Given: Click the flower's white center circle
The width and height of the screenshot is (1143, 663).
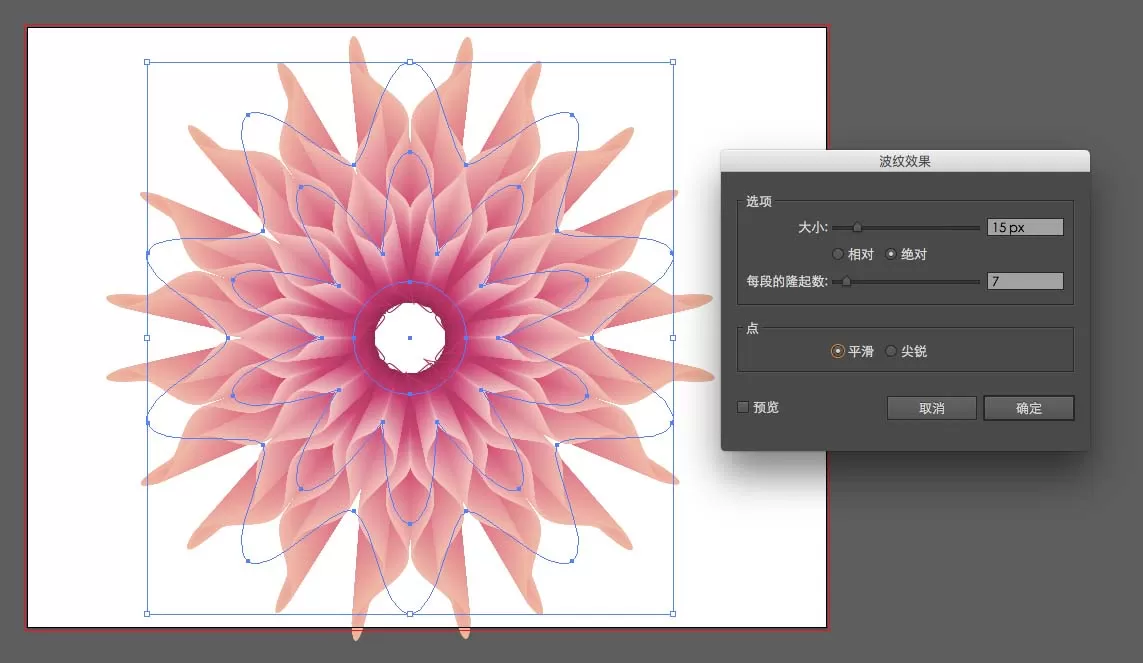Looking at the screenshot, I should coord(410,338).
